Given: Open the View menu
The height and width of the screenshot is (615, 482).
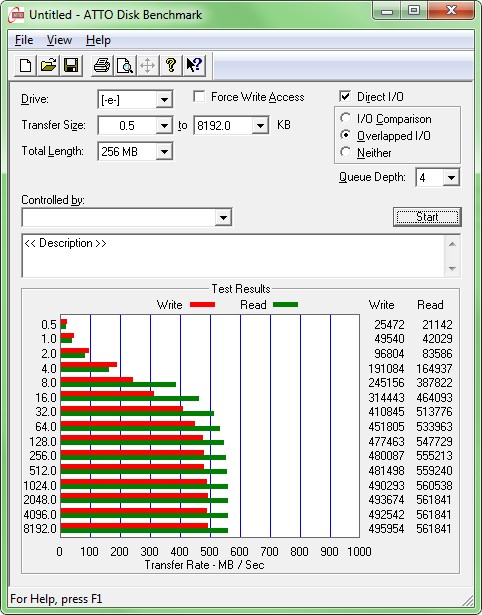Looking at the screenshot, I should 59,40.
